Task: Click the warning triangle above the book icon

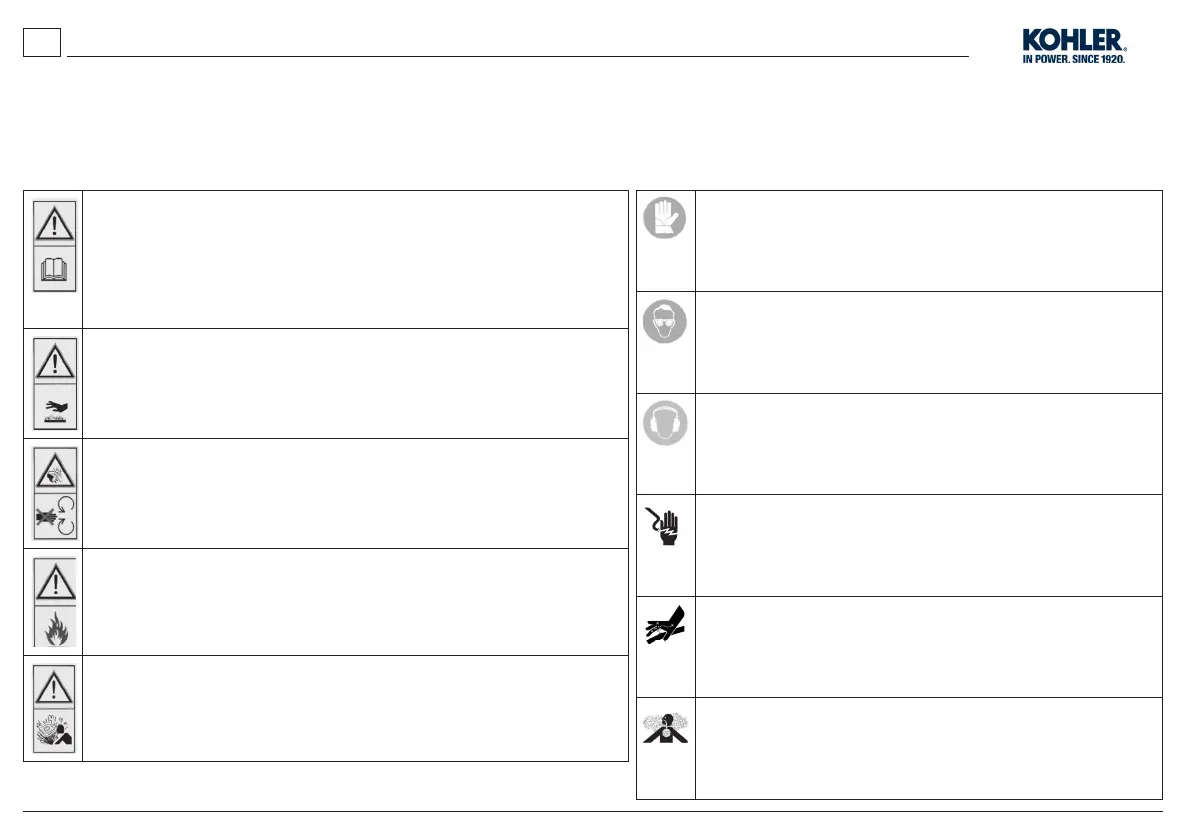Action: pyautogui.click(x=54, y=223)
